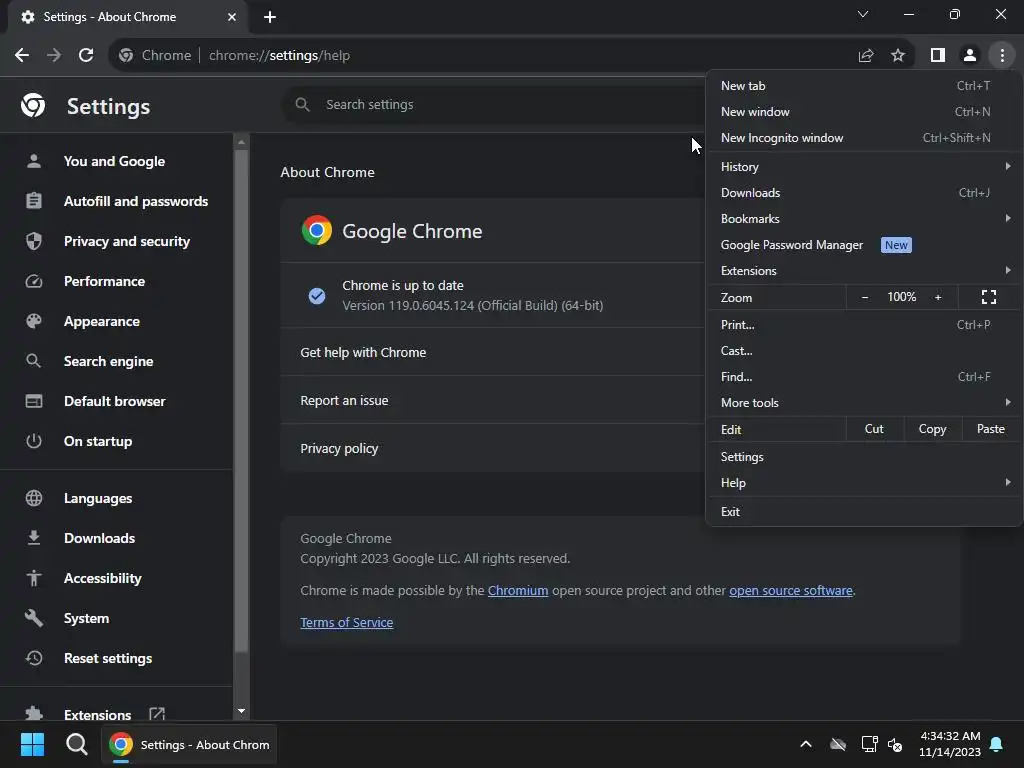Close the Settings - About Chrome tab
Image resolution: width=1024 pixels, height=768 pixels.
click(x=232, y=17)
